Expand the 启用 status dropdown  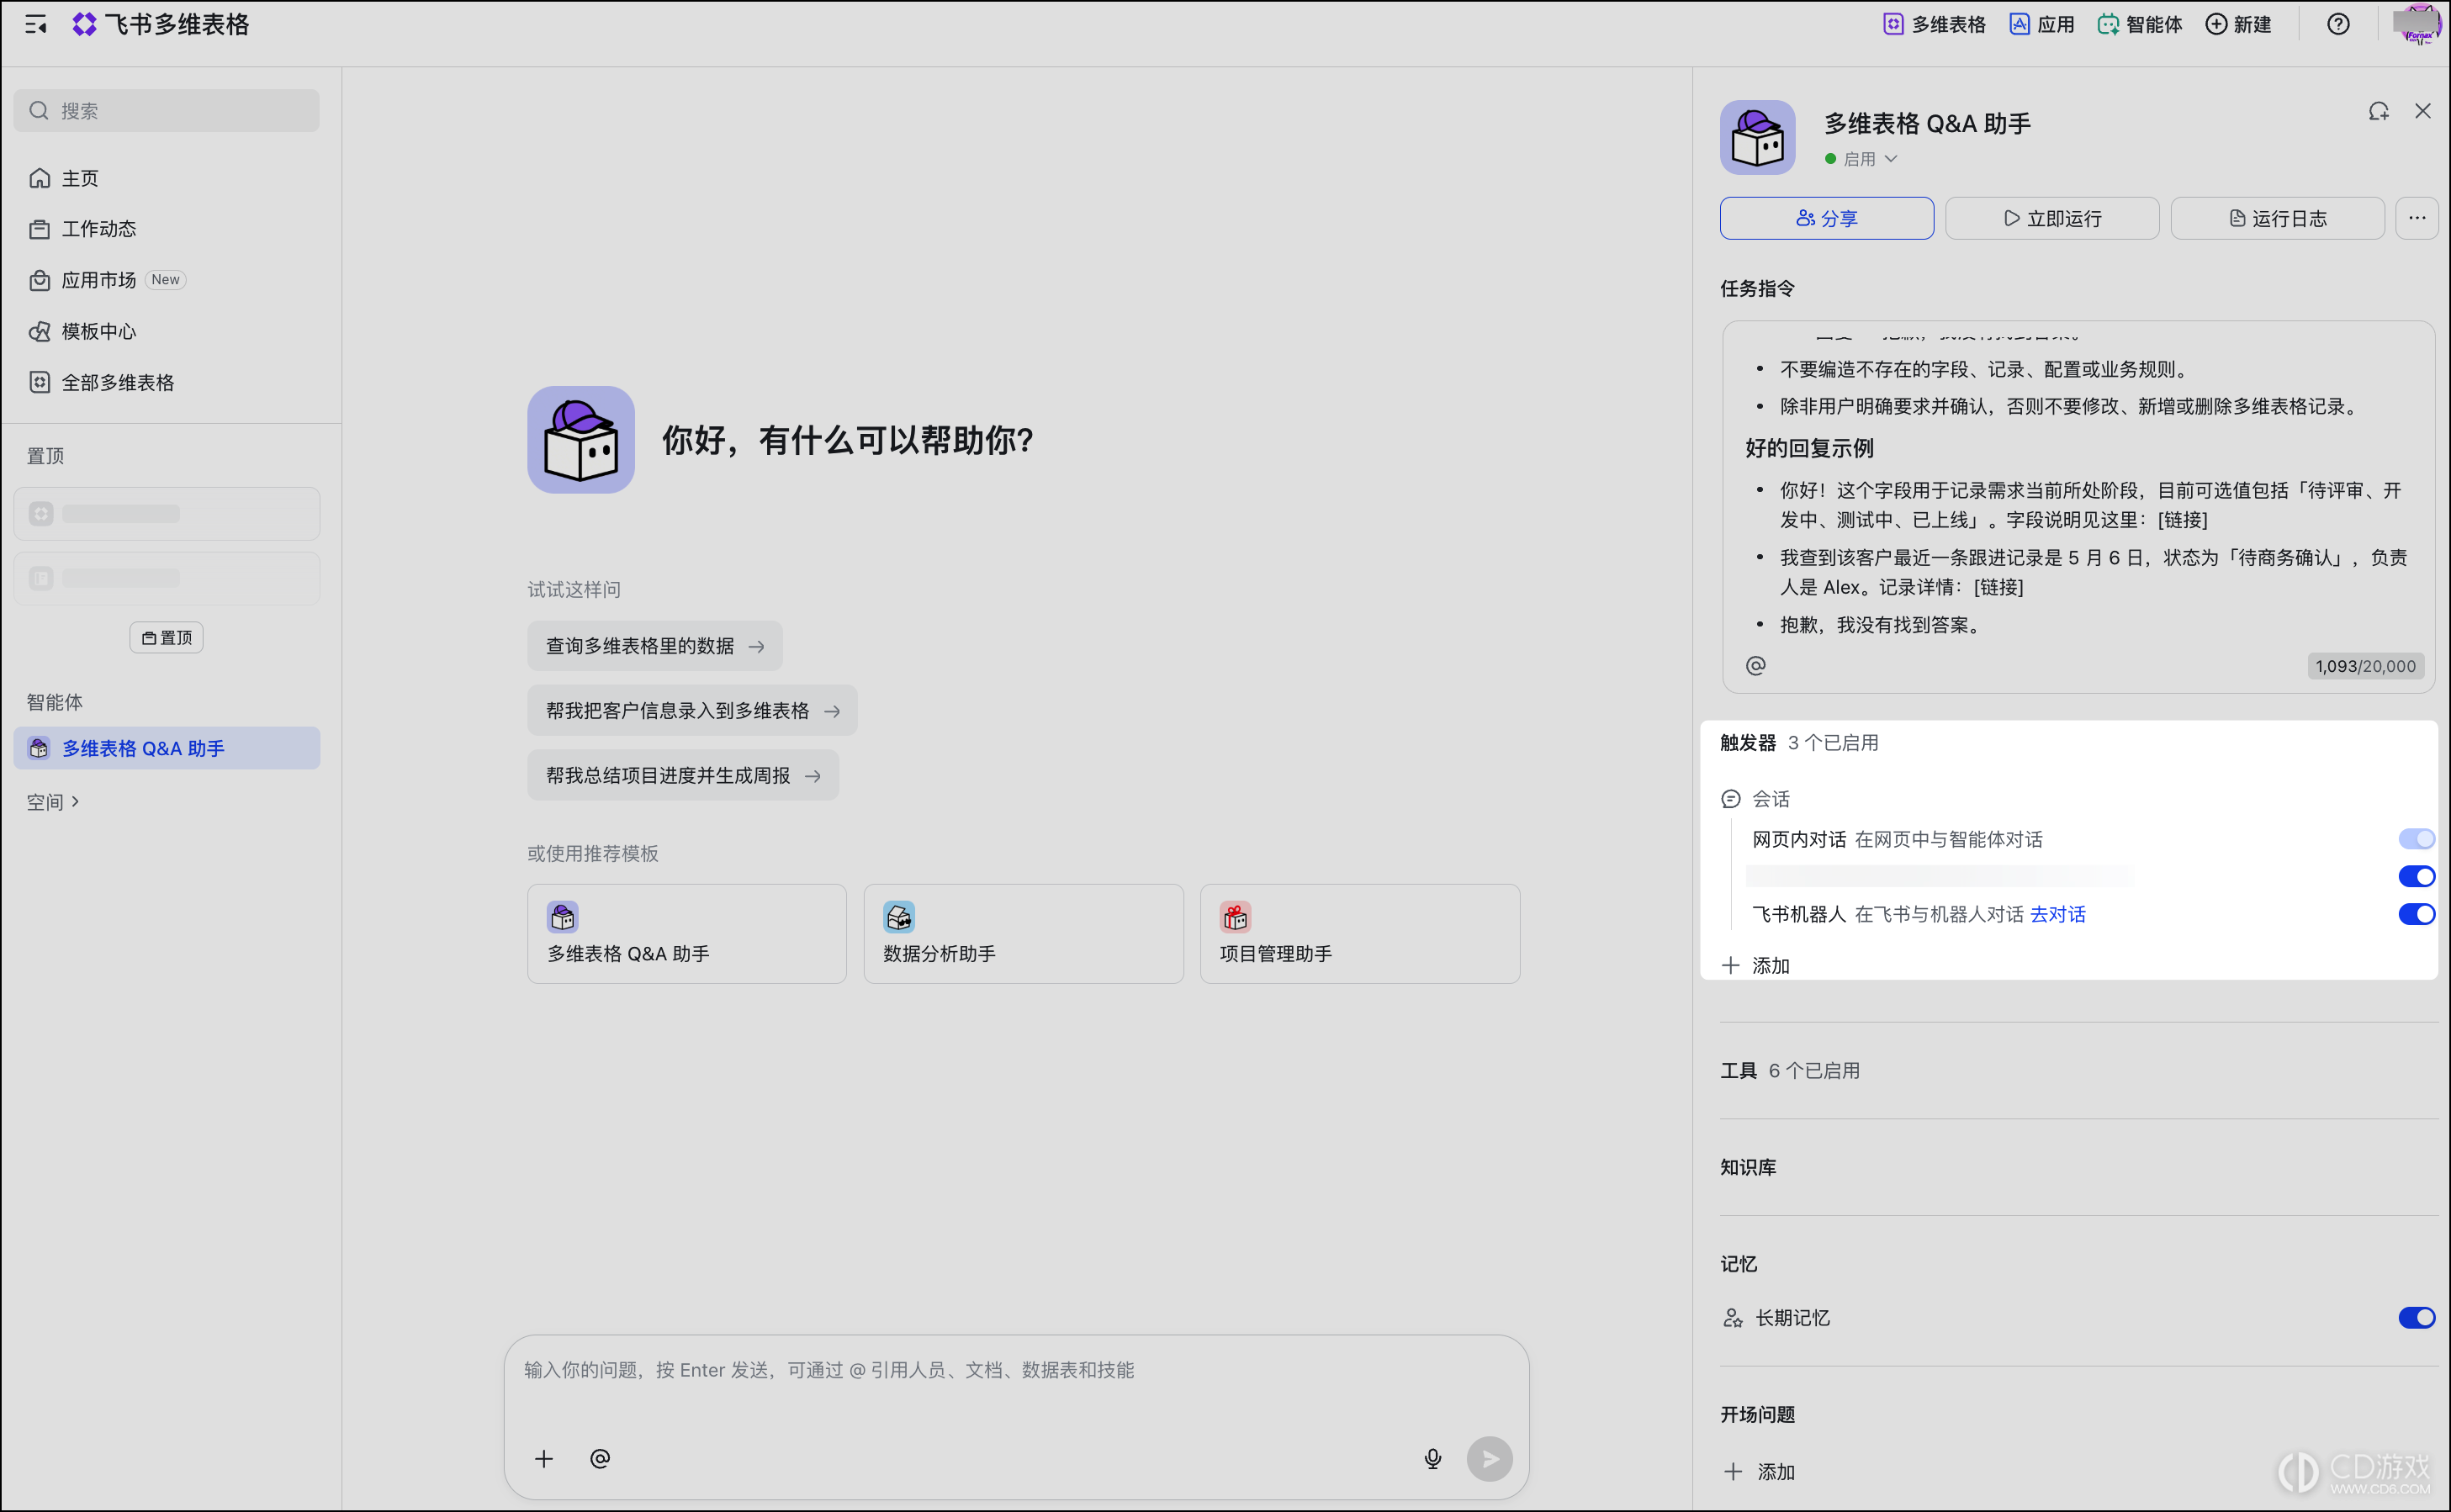point(1861,159)
